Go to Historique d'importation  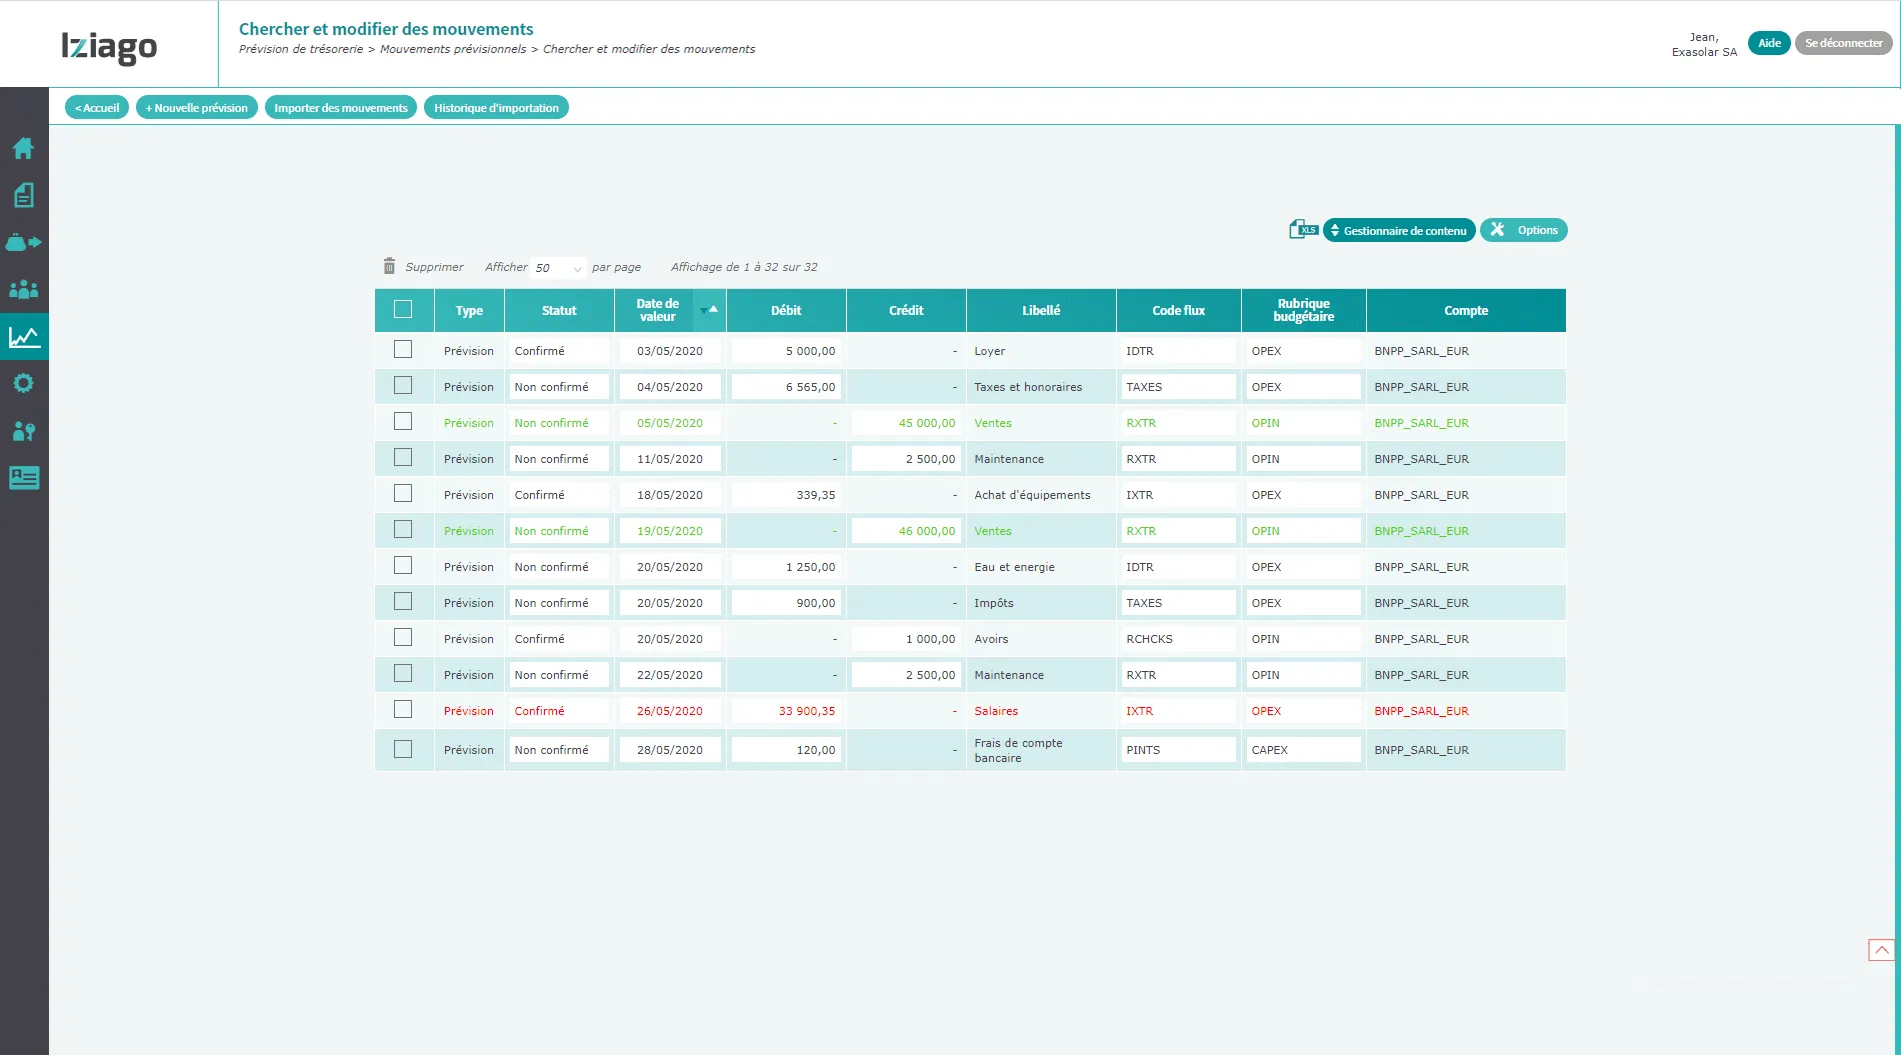coord(496,108)
